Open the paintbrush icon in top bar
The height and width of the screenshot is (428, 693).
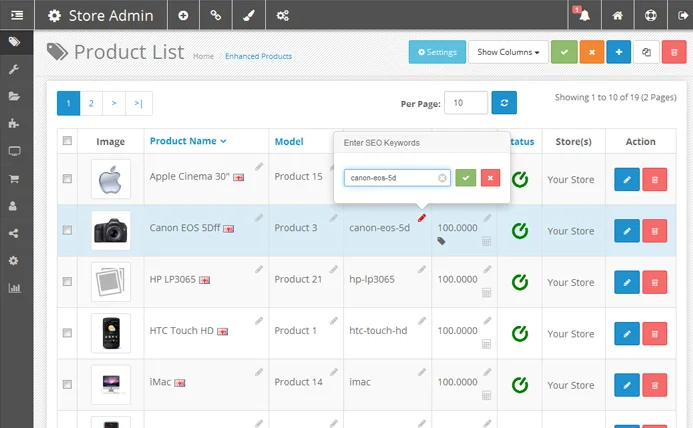pyautogui.click(x=249, y=15)
